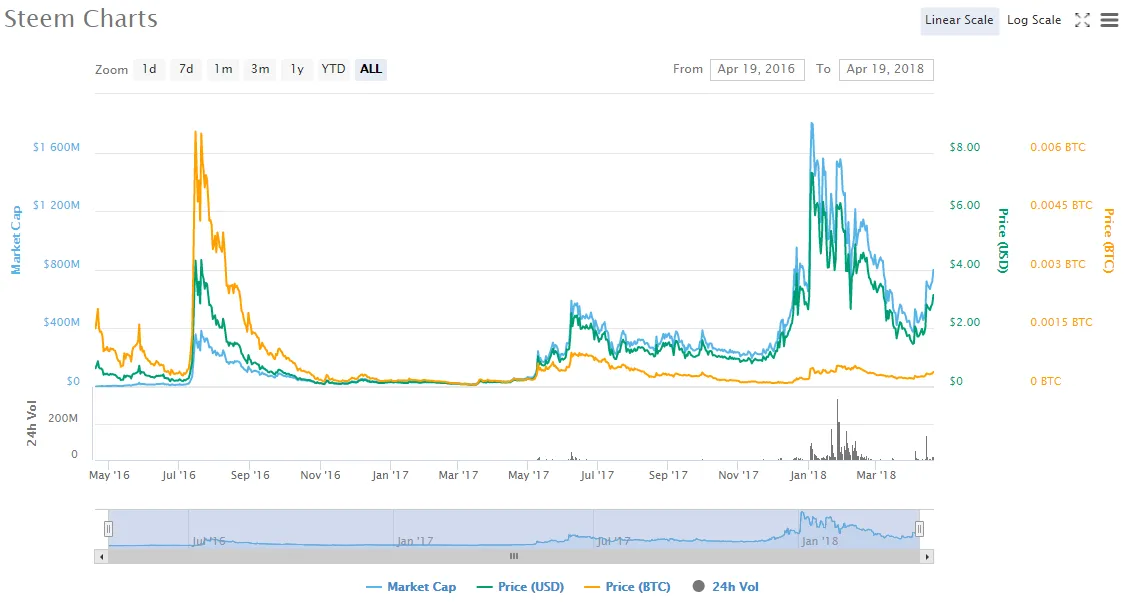Select the ALL zoom range
This screenshot has width=1137, height=603.
click(x=371, y=69)
